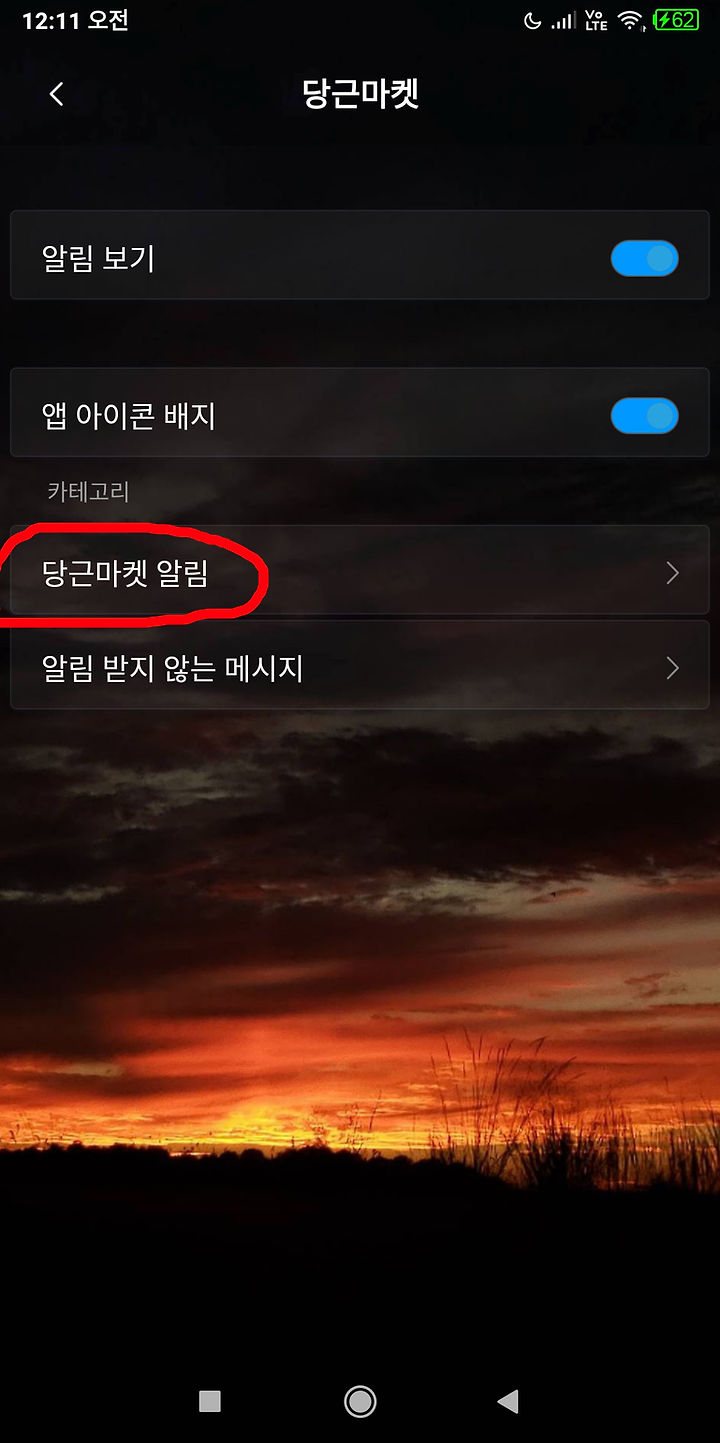Tap the 알림 보기 label text
Screen dimensions: 720x1443
coord(98,259)
